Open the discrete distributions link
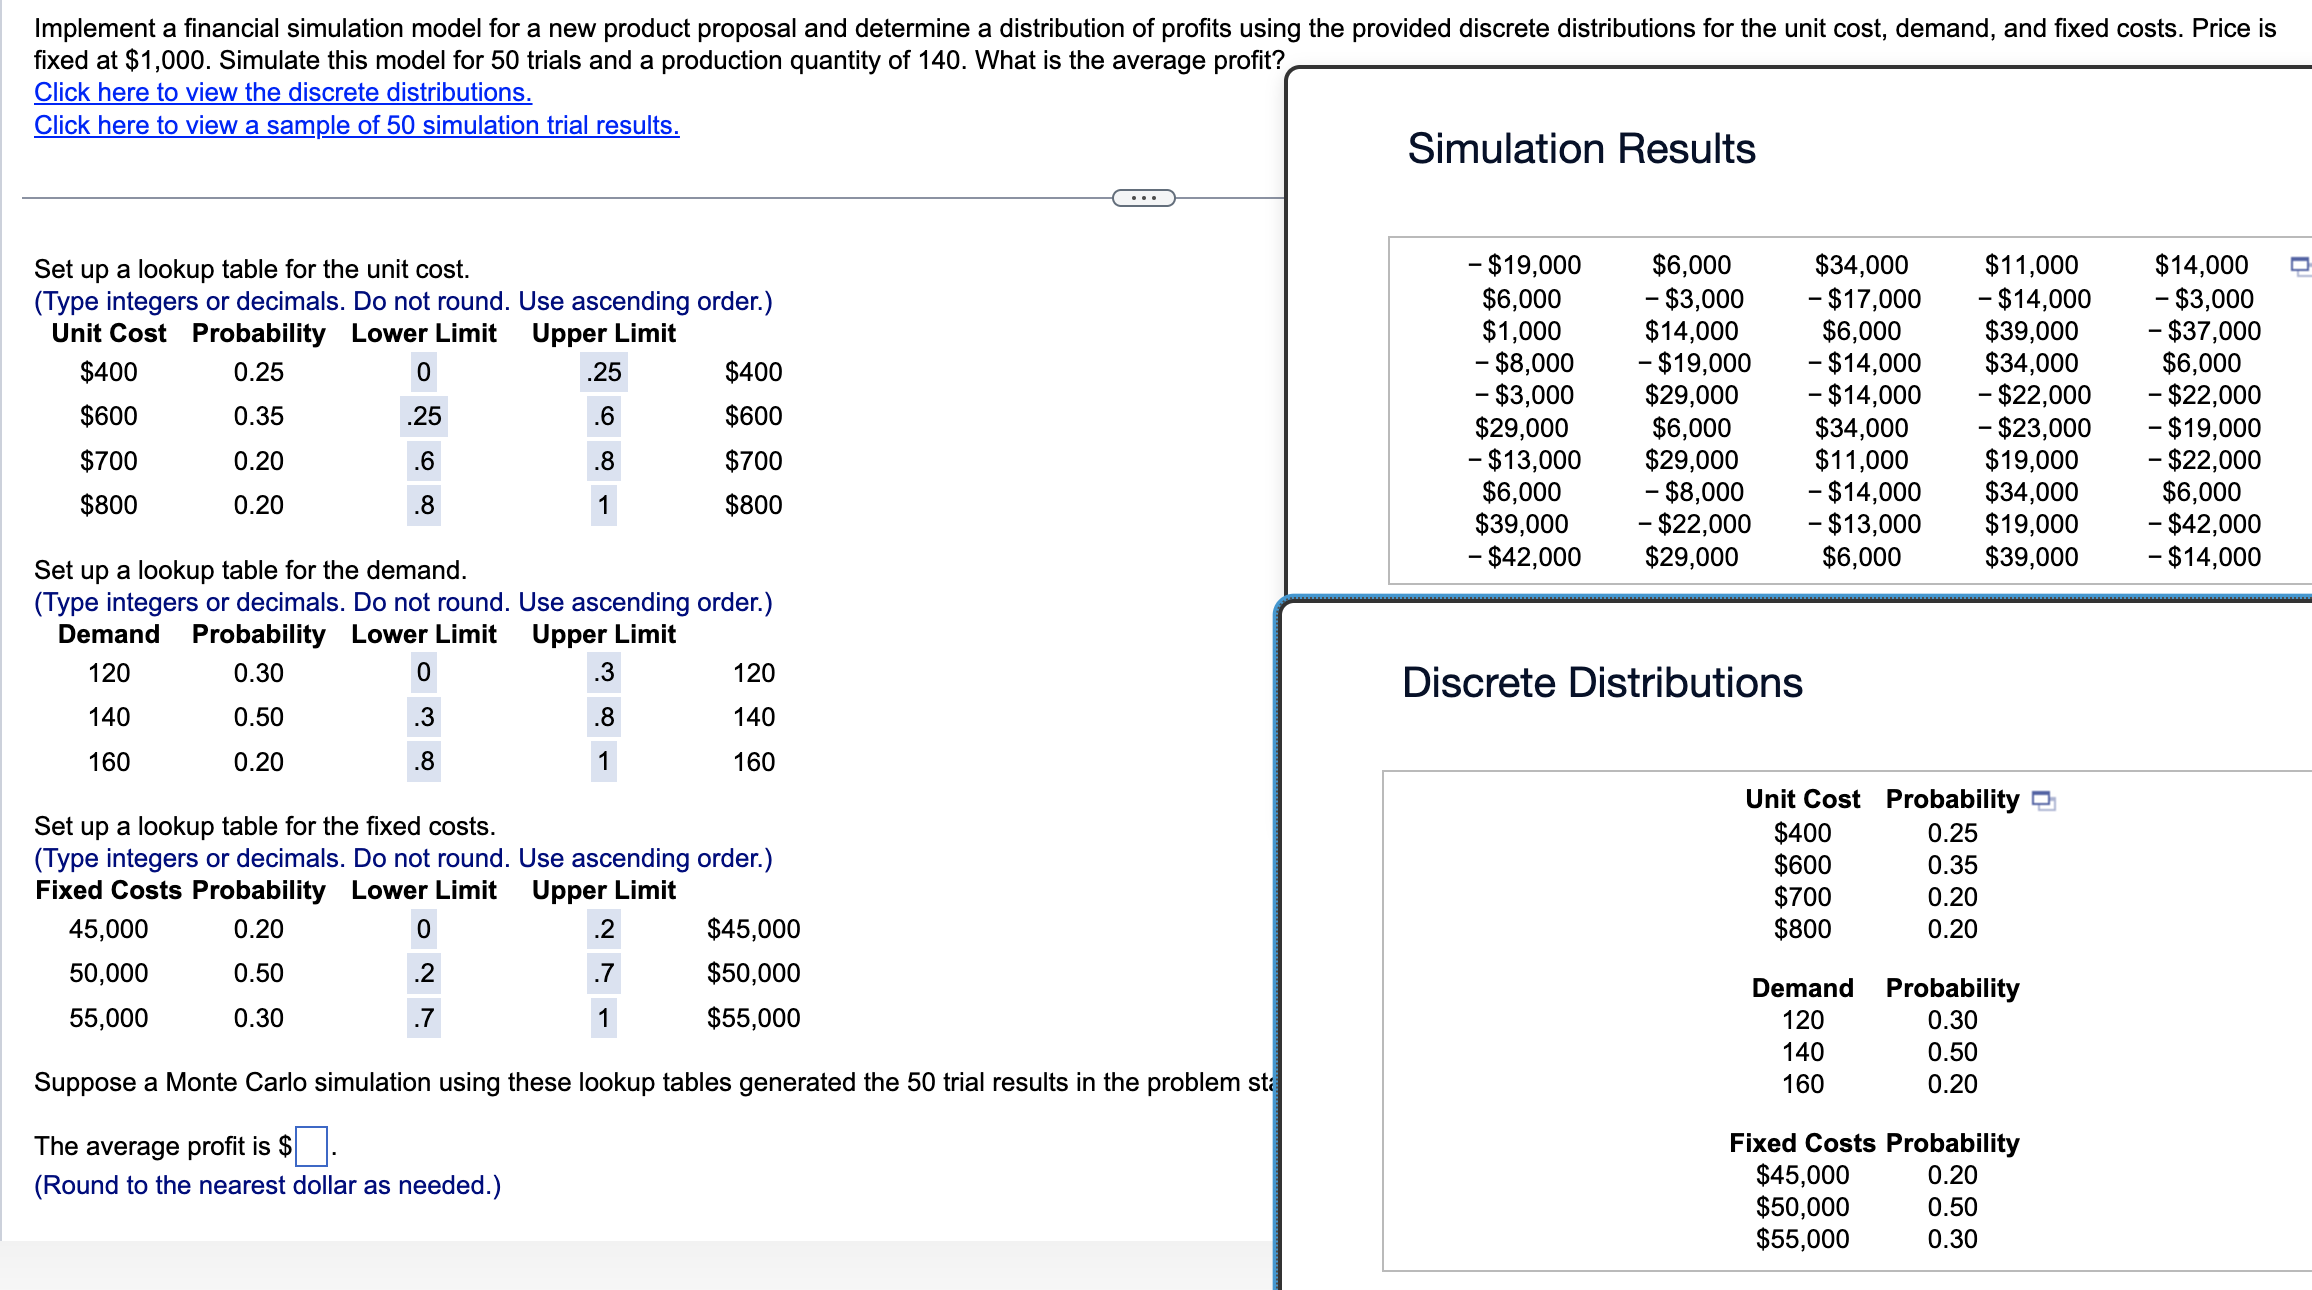The width and height of the screenshot is (2312, 1290). click(281, 92)
